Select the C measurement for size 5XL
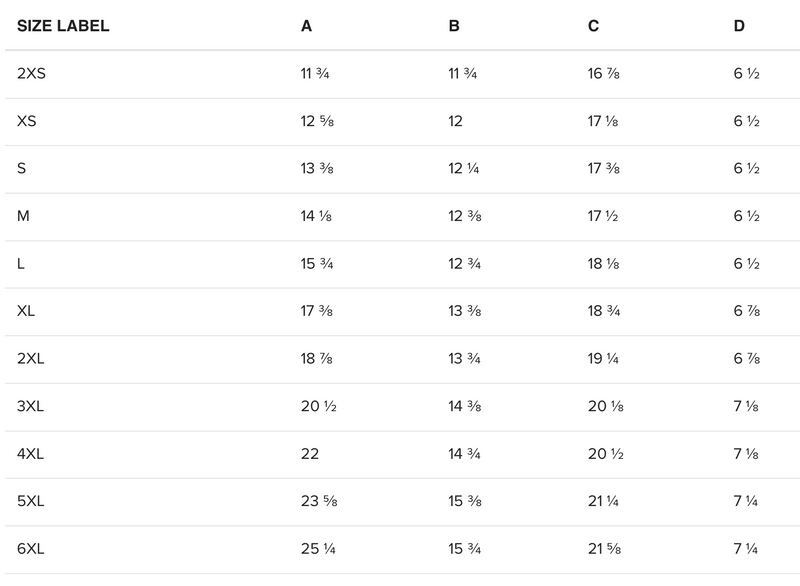This screenshot has width=800, height=586. [604, 501]
